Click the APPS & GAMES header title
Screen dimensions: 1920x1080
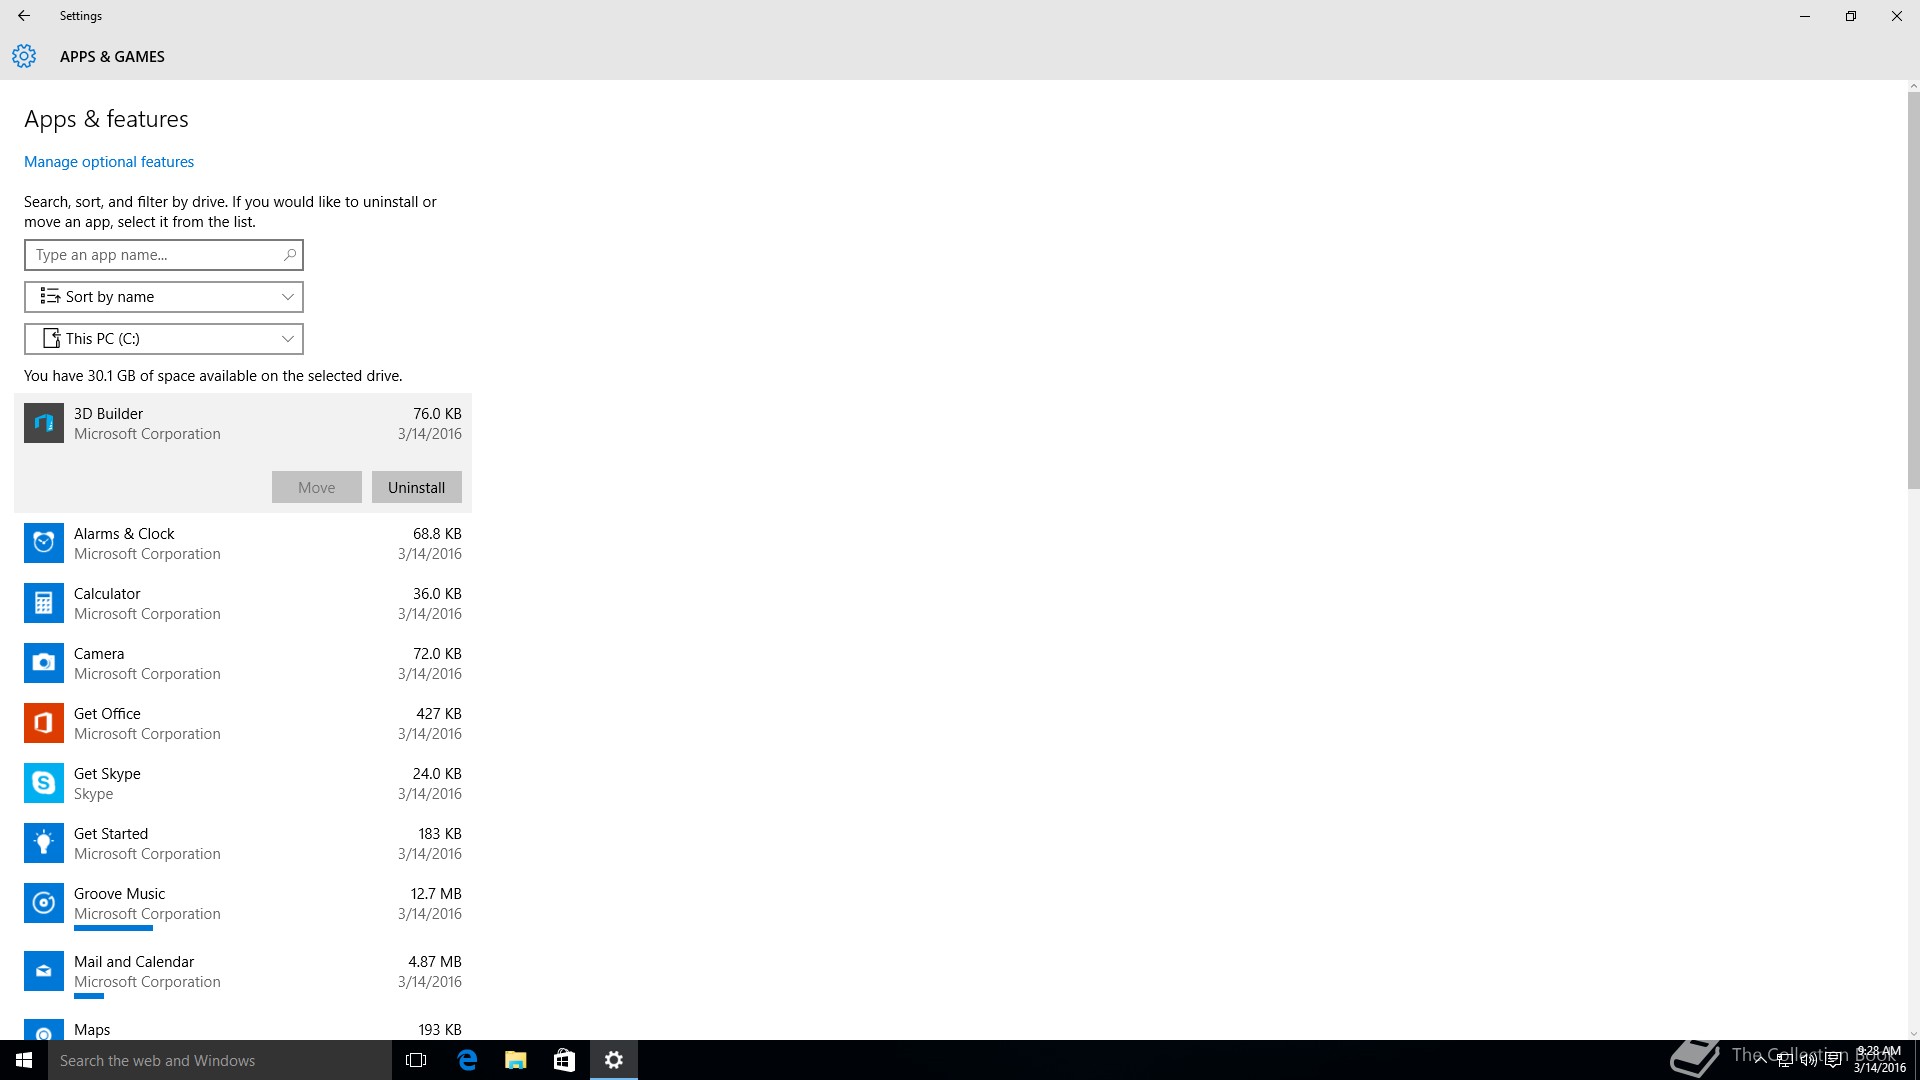tap(112, 57)
